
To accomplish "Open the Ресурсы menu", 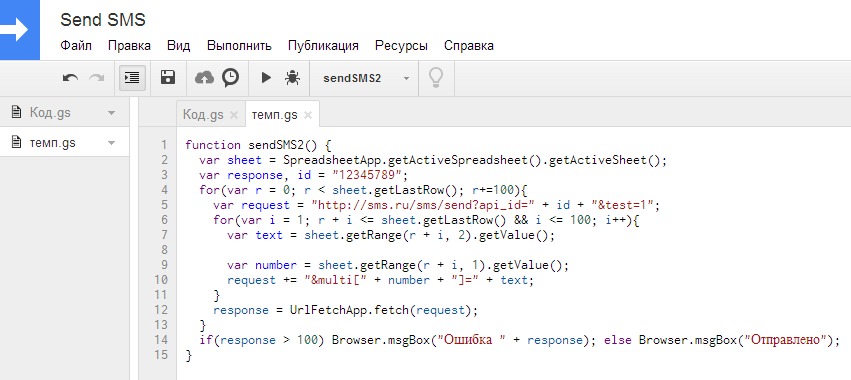I will (401, 46).
